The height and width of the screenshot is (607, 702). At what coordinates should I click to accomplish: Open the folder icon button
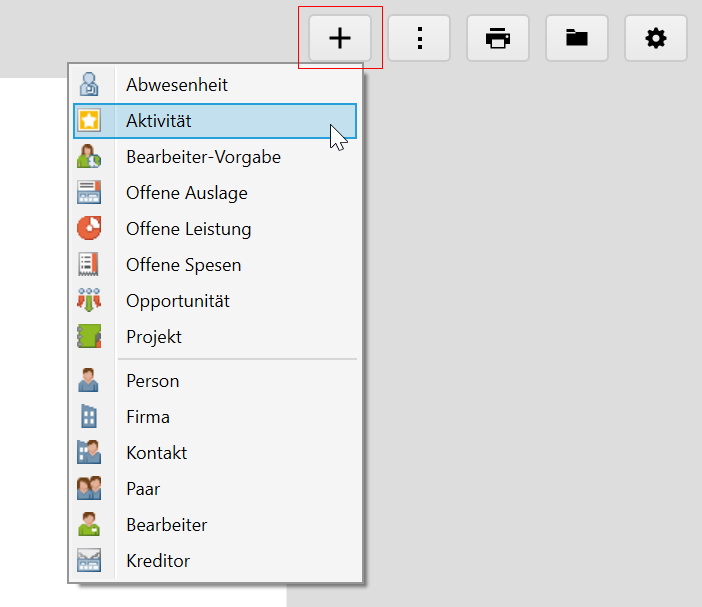pos(577,39)
